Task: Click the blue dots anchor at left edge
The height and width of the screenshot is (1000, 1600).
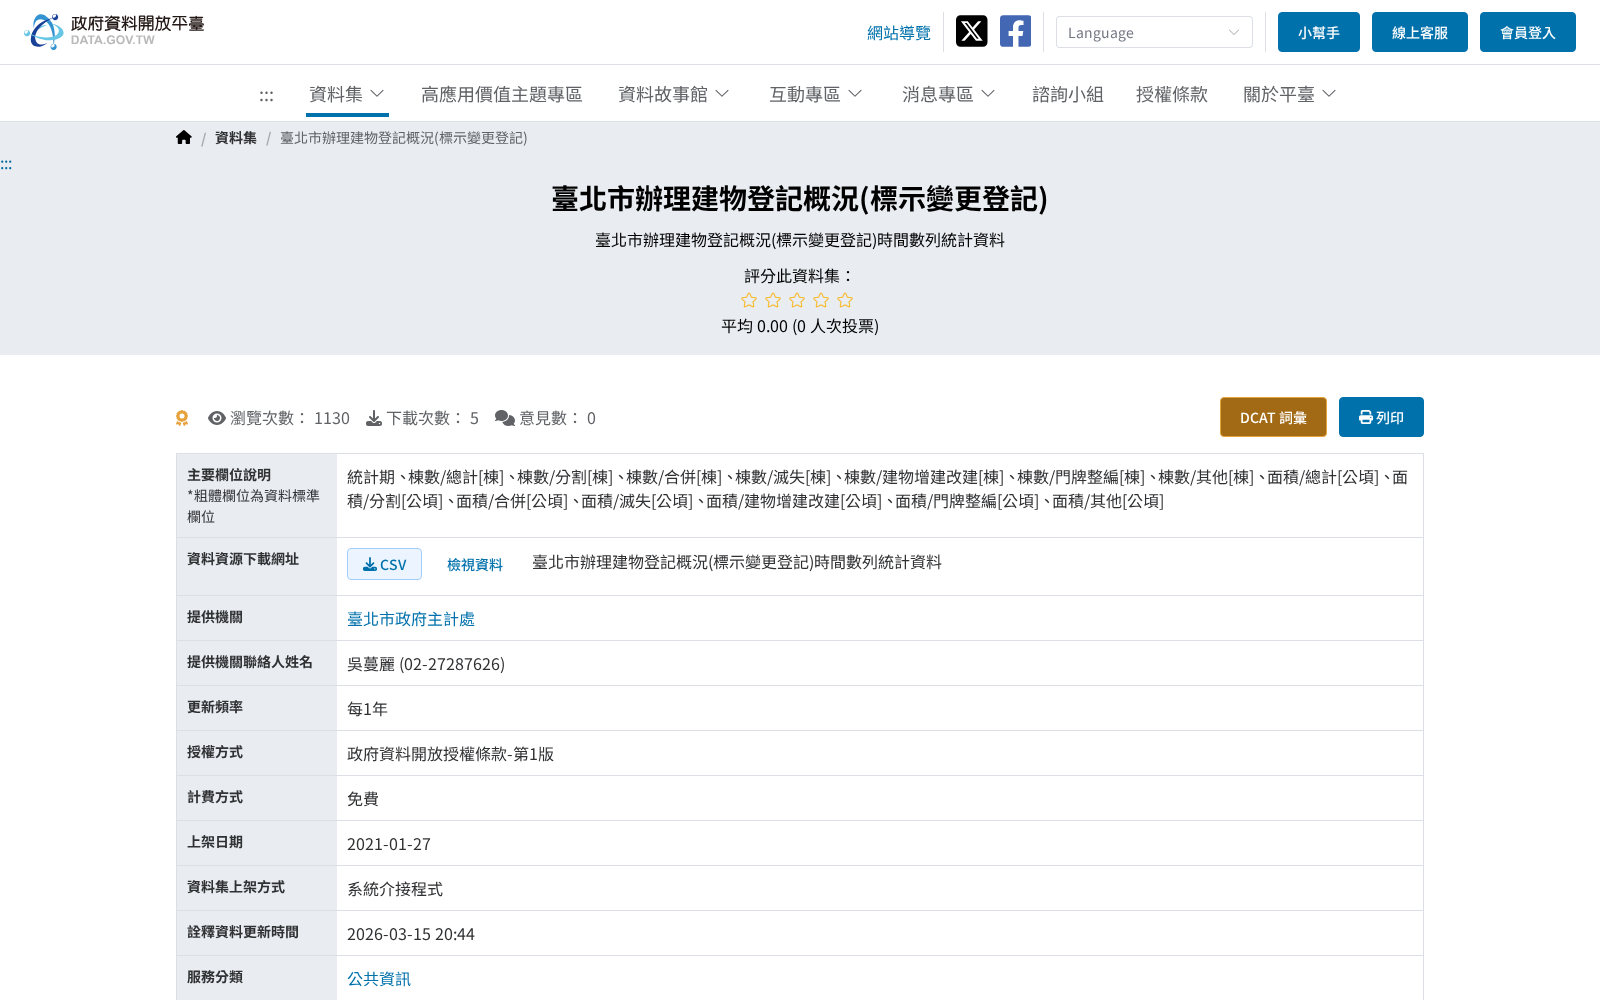Action: click(x=6, y=164)
